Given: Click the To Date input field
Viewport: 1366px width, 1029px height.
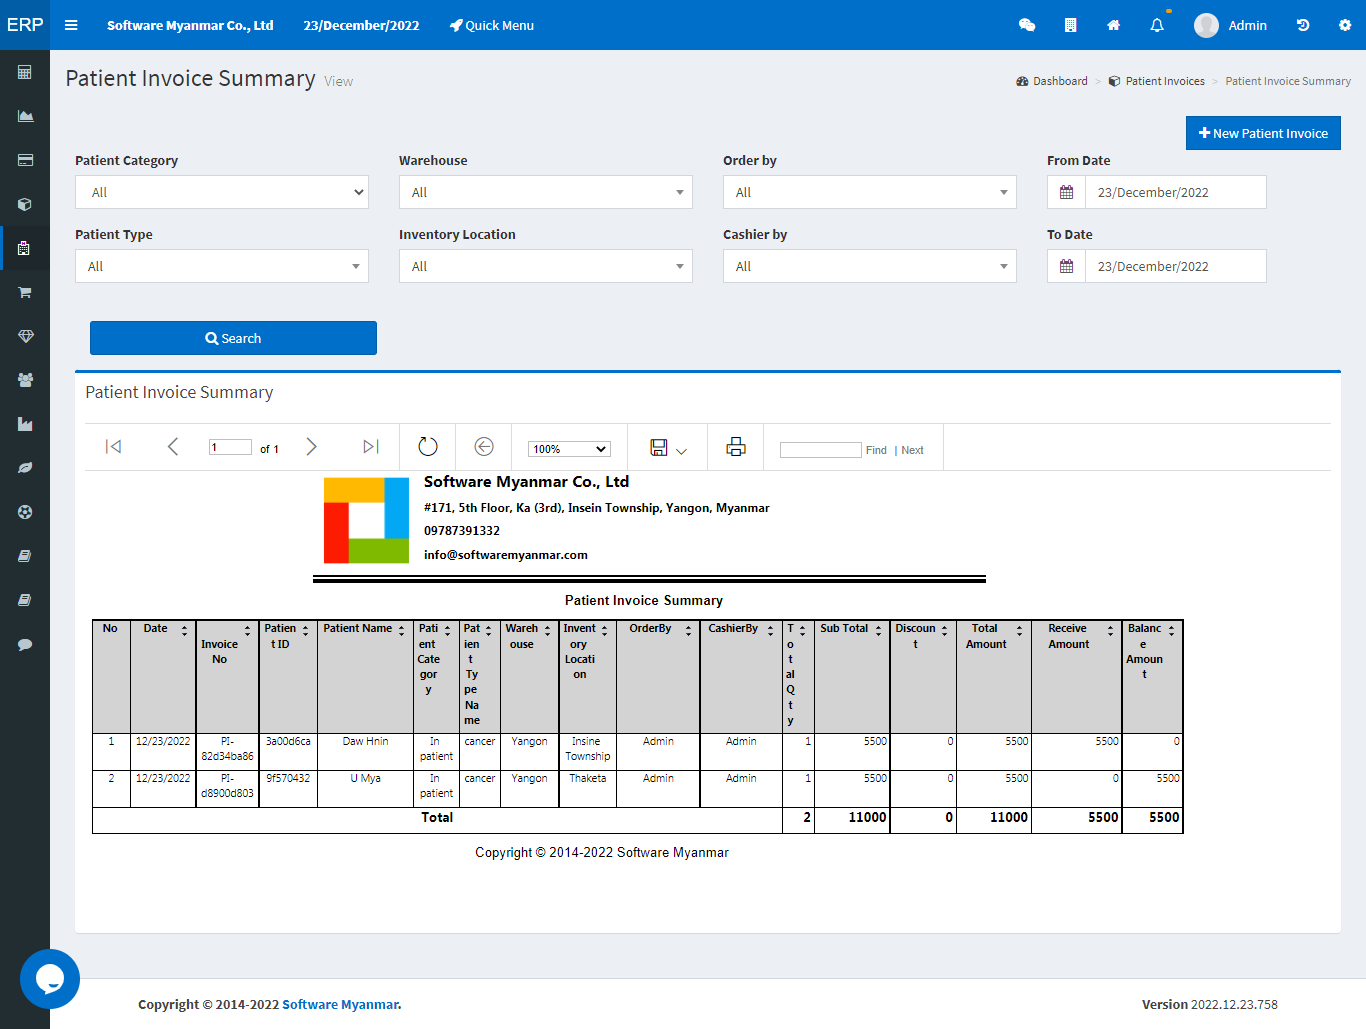Looking at the screenshot, I should 1176,266.
